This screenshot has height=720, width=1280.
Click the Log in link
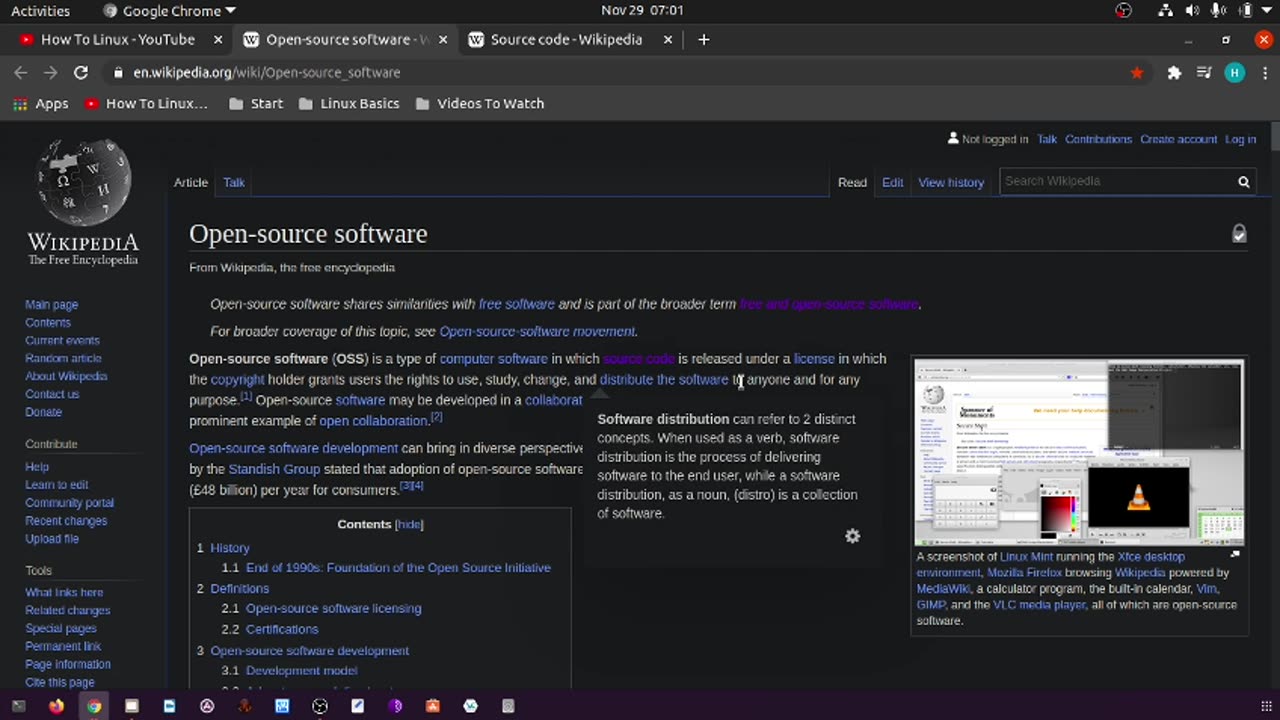point(1240,139)
